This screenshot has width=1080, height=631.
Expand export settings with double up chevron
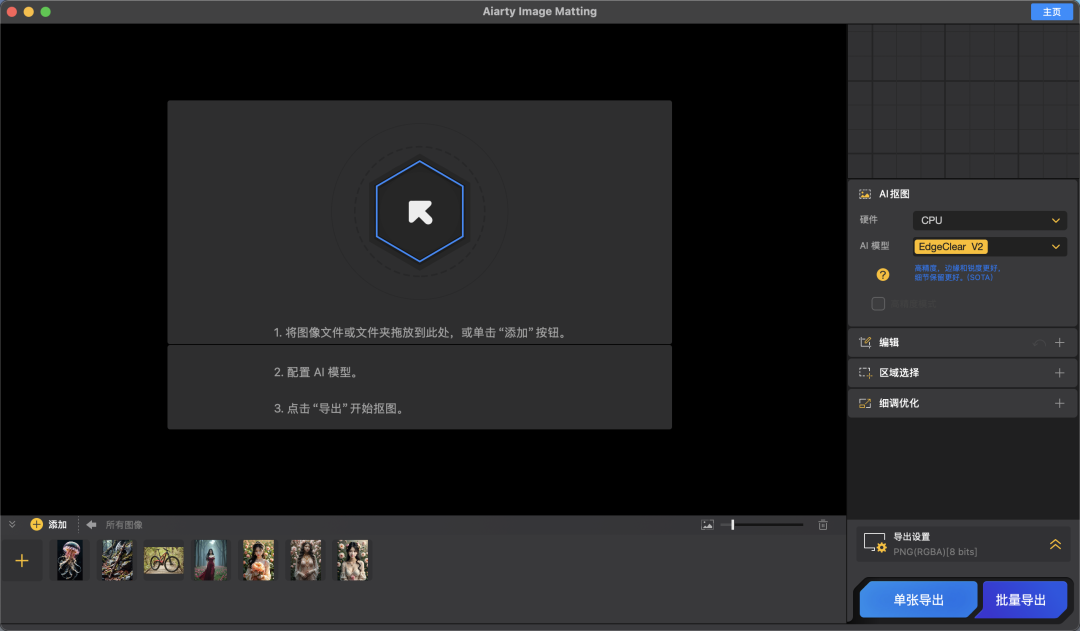[x=1055, y=544]
